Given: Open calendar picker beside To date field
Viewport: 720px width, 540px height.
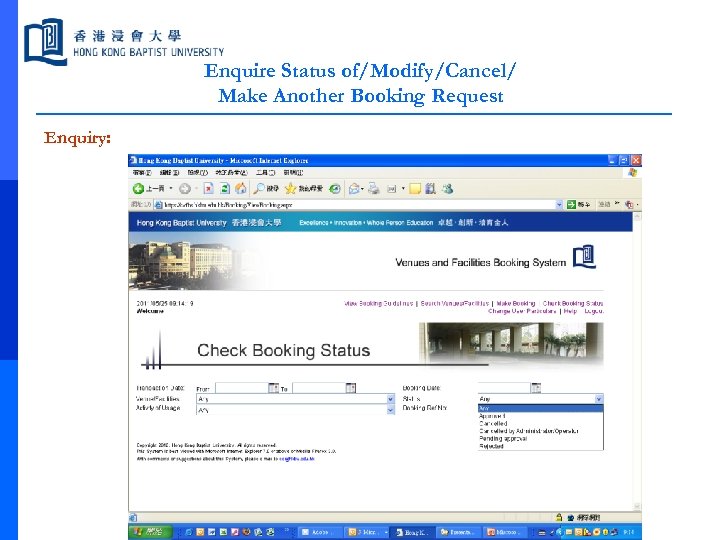Looking at the screenshot, I should pos(351,388).
